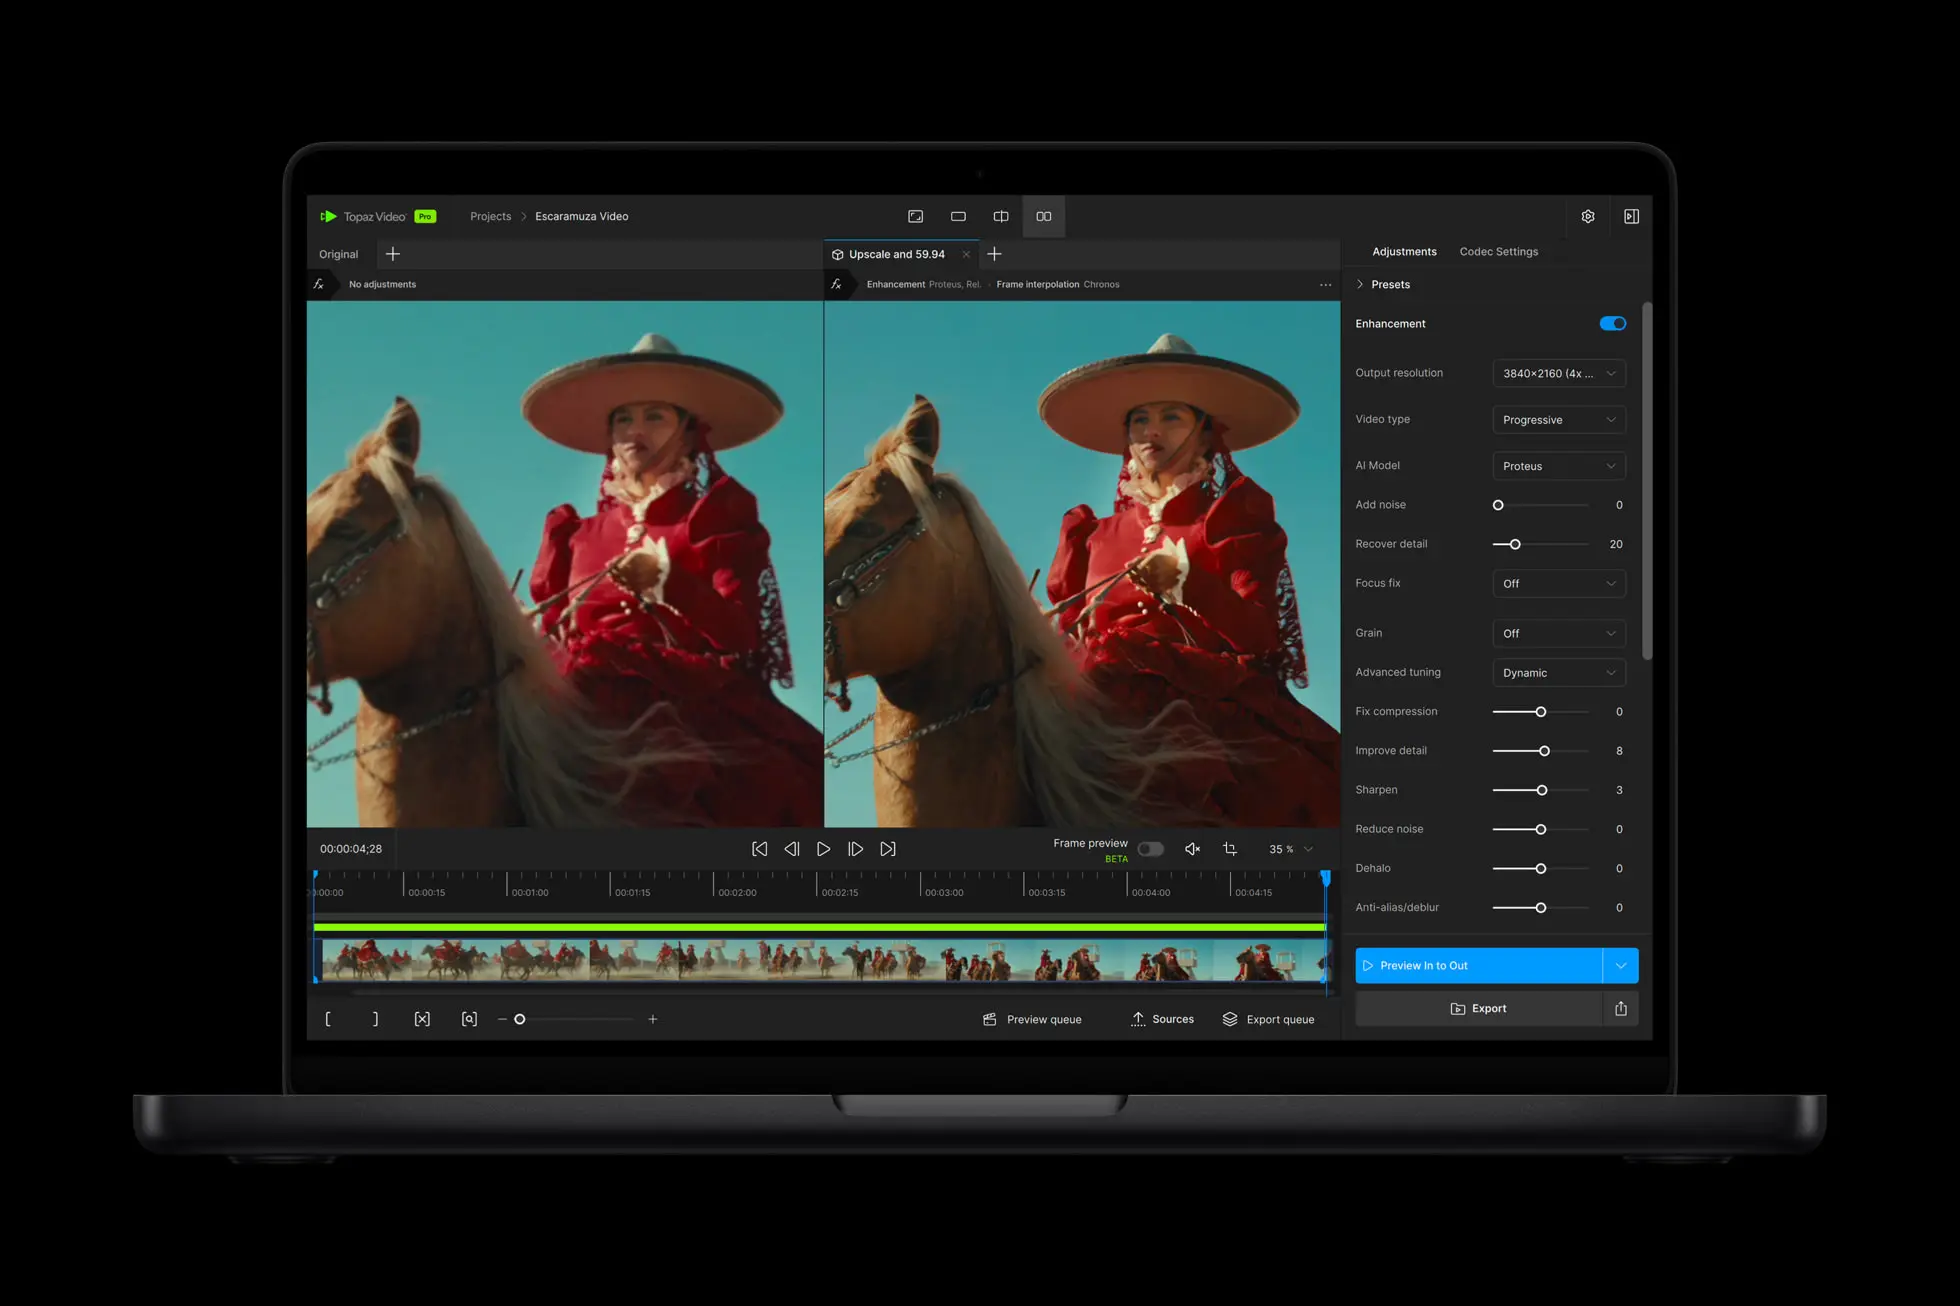This screenshot has height=1306, width=1960.
Task: Open the Preview queue
Action: click(1032, 1019)
